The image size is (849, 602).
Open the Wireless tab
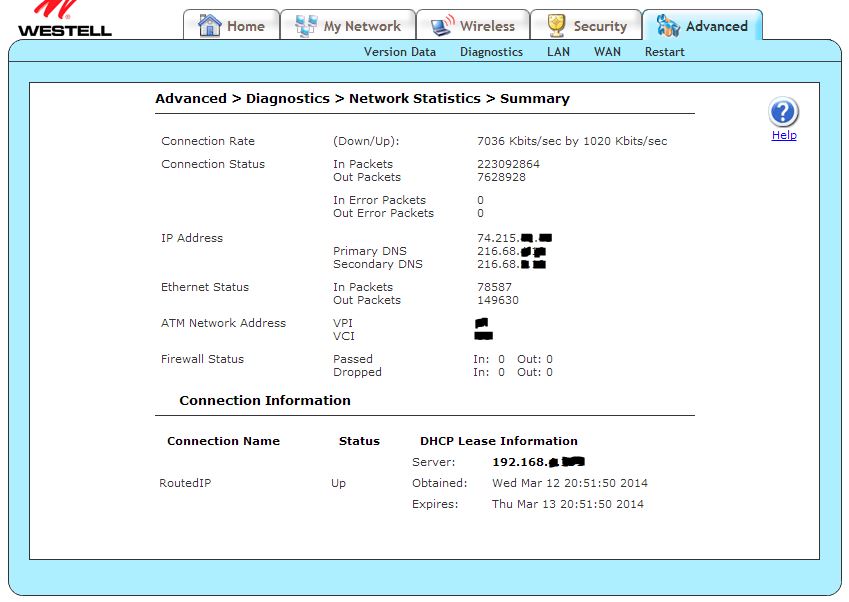[473, 25]
